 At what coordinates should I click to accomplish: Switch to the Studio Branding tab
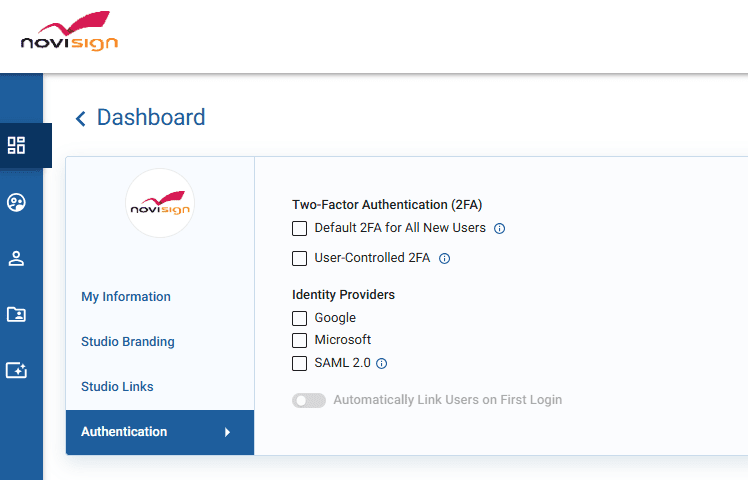pyautogui.click(x=128, y=342)
